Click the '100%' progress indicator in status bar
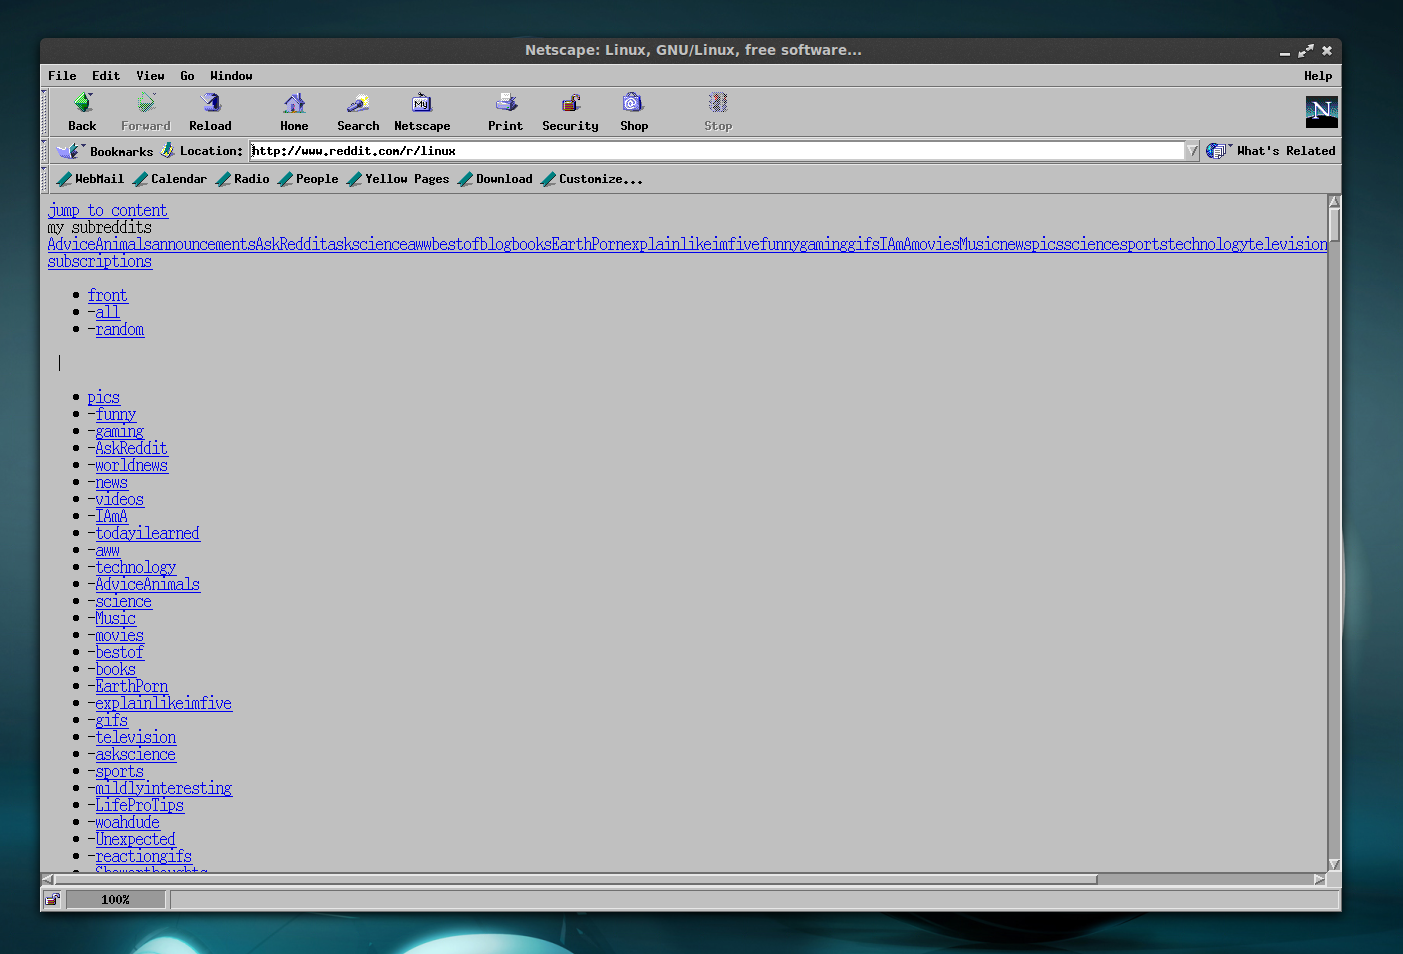This screenshot has width=1403, height=954. (116, 900)
